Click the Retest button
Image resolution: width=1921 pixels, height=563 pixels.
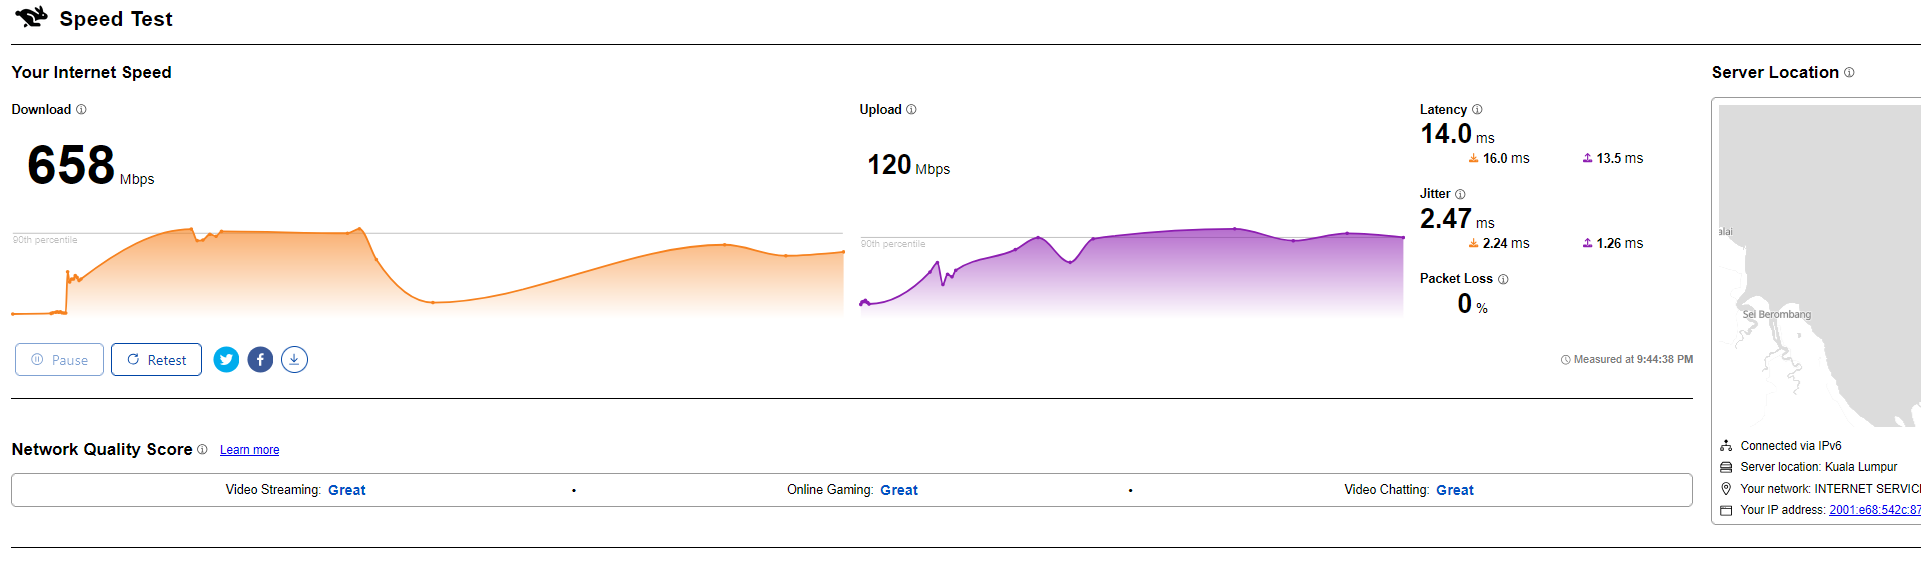point(156,360)
